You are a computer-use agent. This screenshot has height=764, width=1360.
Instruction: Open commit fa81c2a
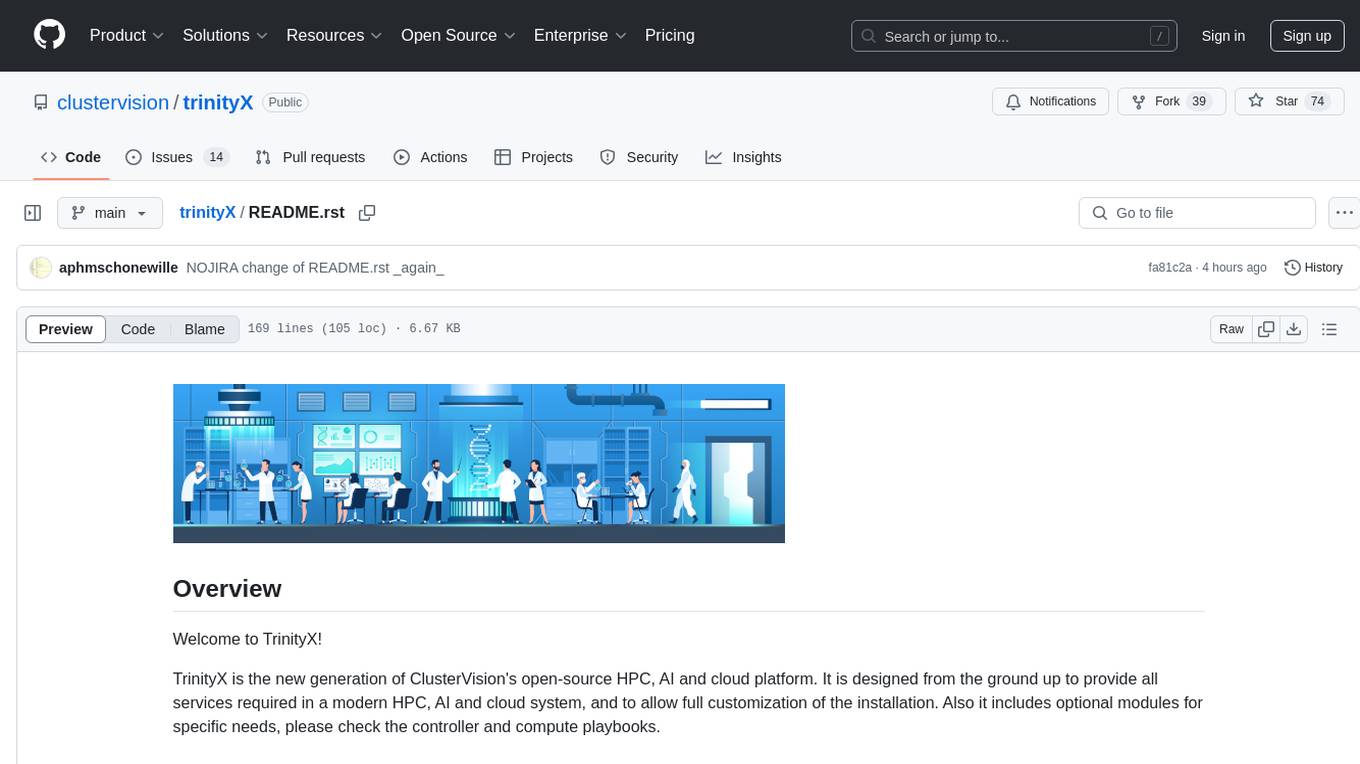tap(1170, 267)
